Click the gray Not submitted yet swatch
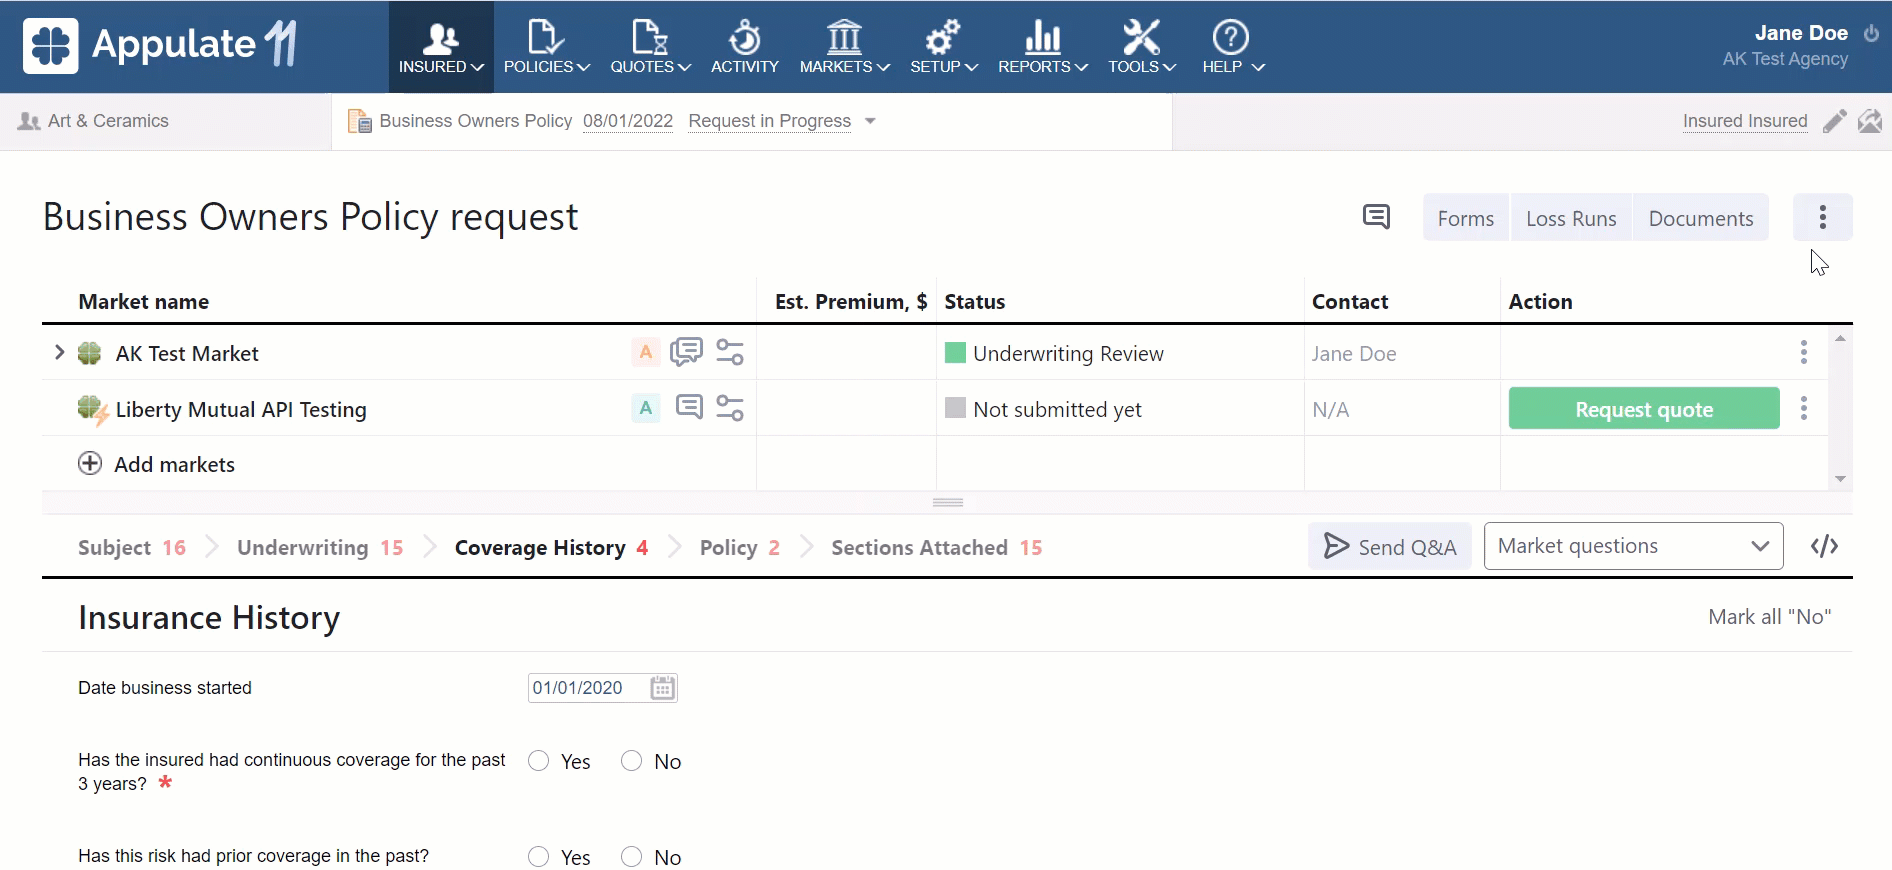1892x870 pixels. pyautogui.click(x=955, y=408)
